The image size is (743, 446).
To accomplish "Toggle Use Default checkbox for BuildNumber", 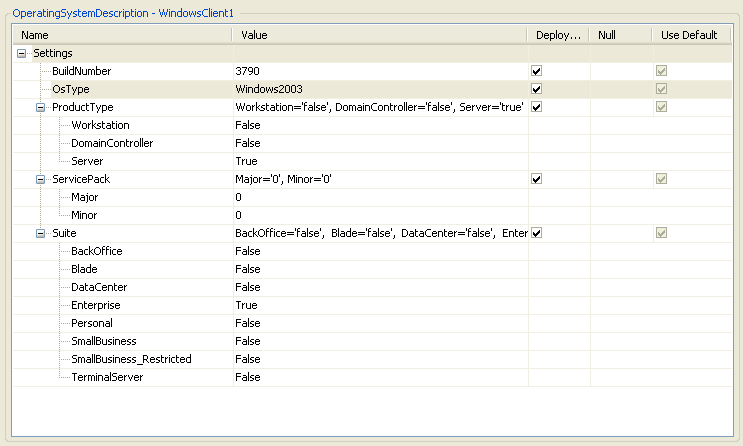I will tap(660, 71).
